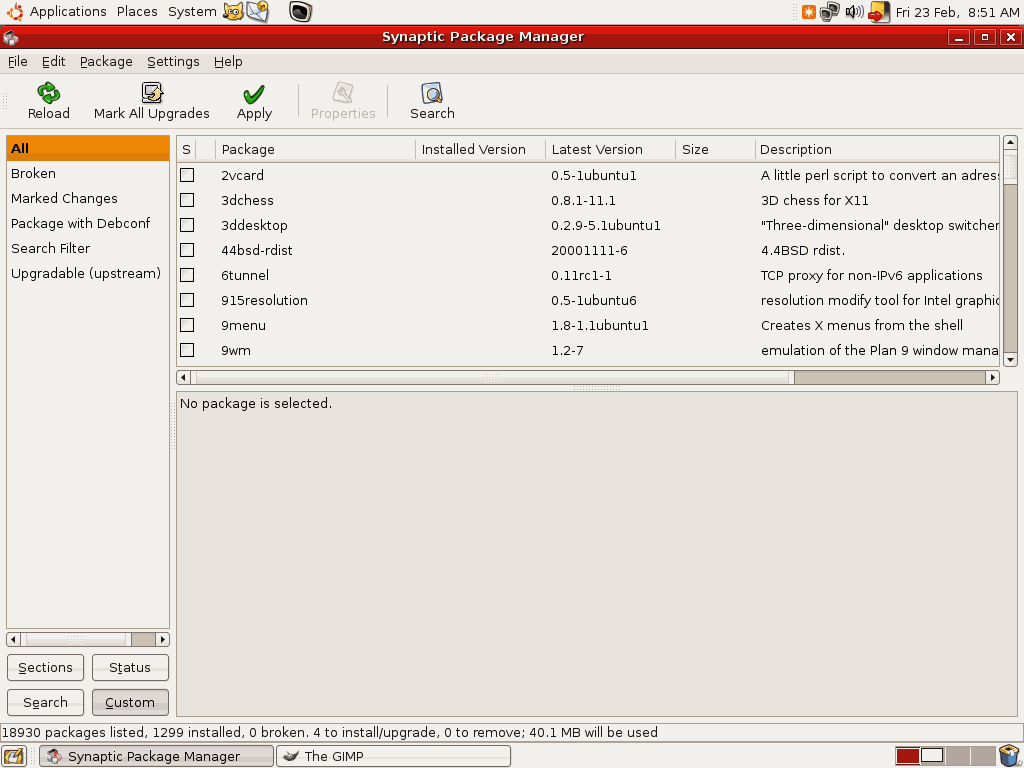Click the package list scroll-up arrow
1024x768 pixels.
coord(1010,142)
